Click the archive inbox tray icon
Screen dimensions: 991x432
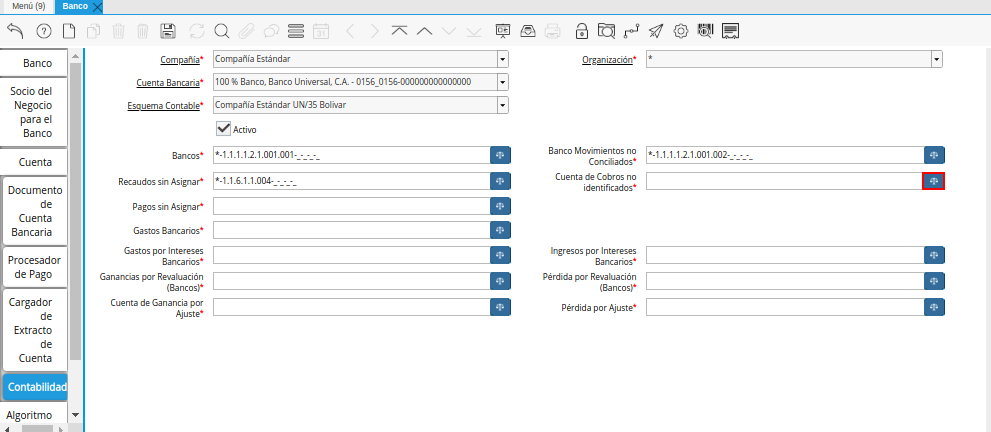pyautogui.click(x=528, y=30)
